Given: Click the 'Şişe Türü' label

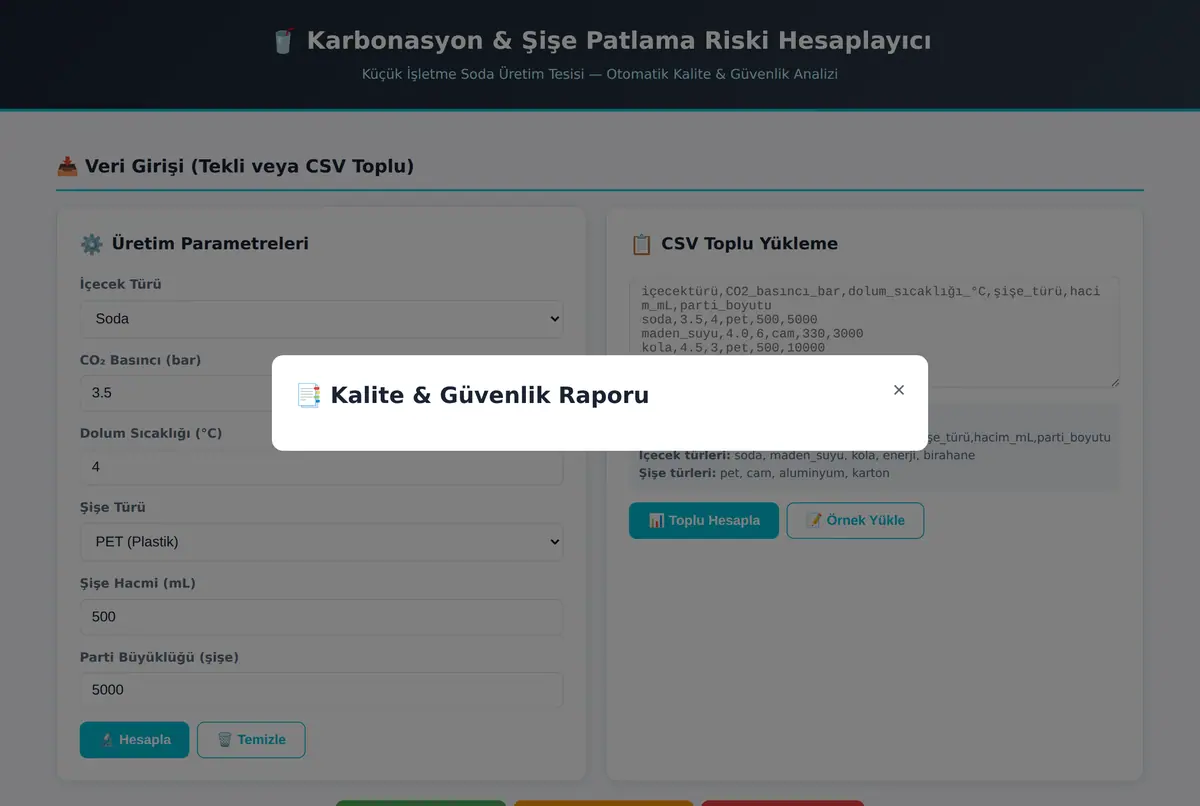Looking at the screenshot, I should click(x=113, y=507).
